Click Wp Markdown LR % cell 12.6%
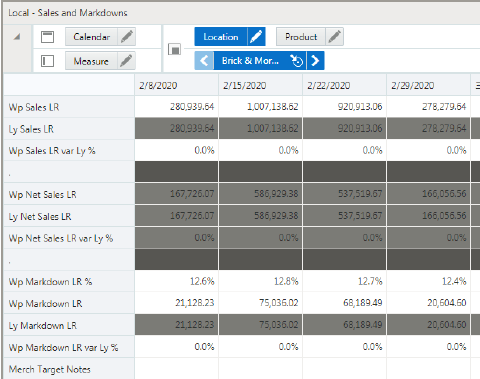This screenshot has height=379, width=480. pos(177,281)
